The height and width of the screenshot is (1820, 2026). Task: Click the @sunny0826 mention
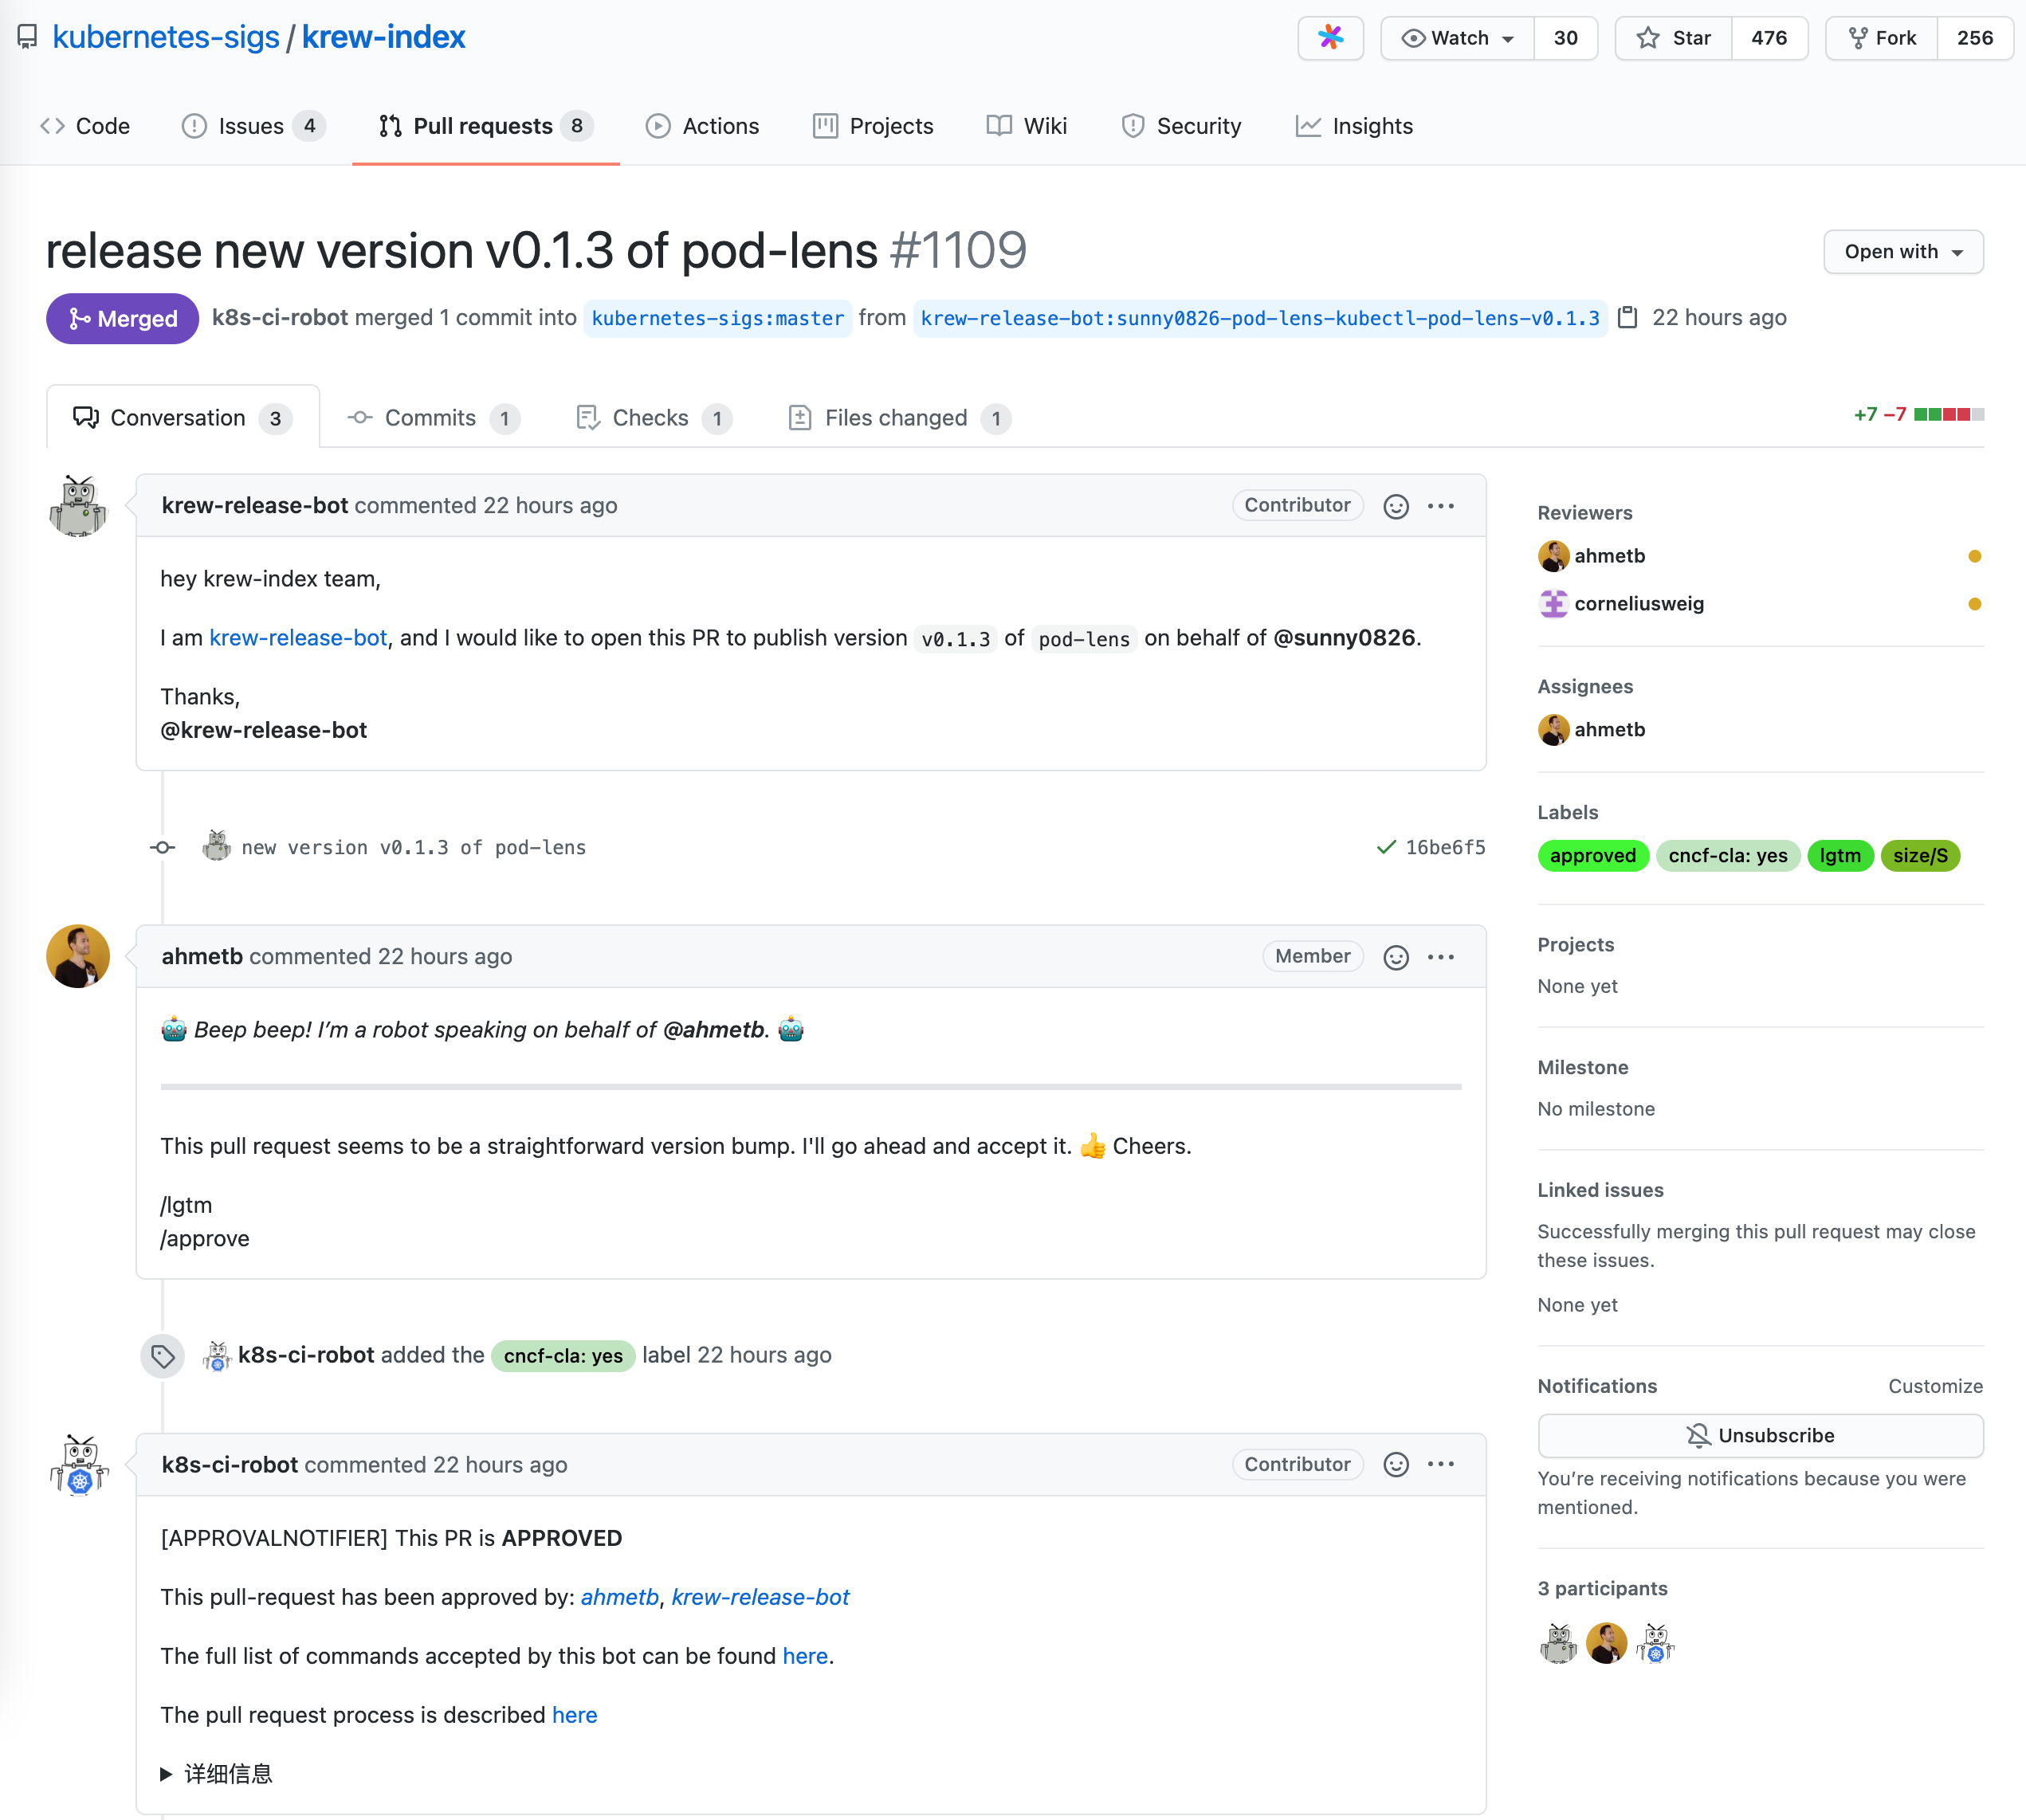tap(1344, 638)
